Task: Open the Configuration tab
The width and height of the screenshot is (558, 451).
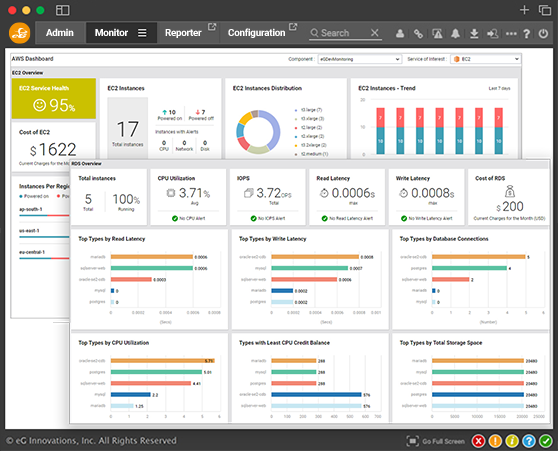Action: click(x=256, y=33)
